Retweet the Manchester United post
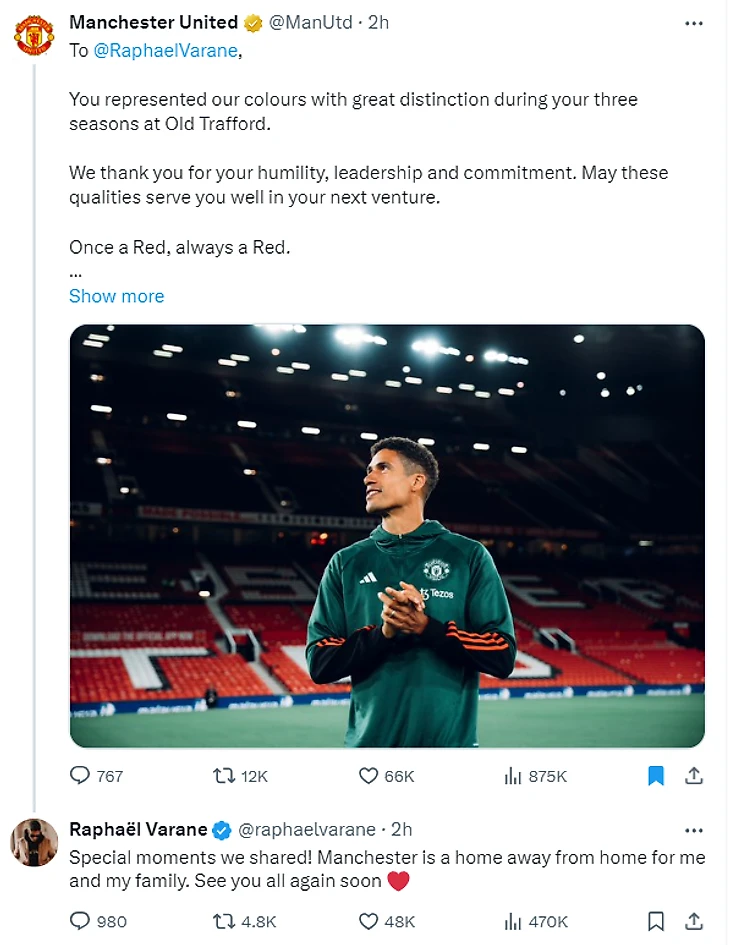Image resolution: width=730 pixels, height=945 pixels. (x=226, y=776)
